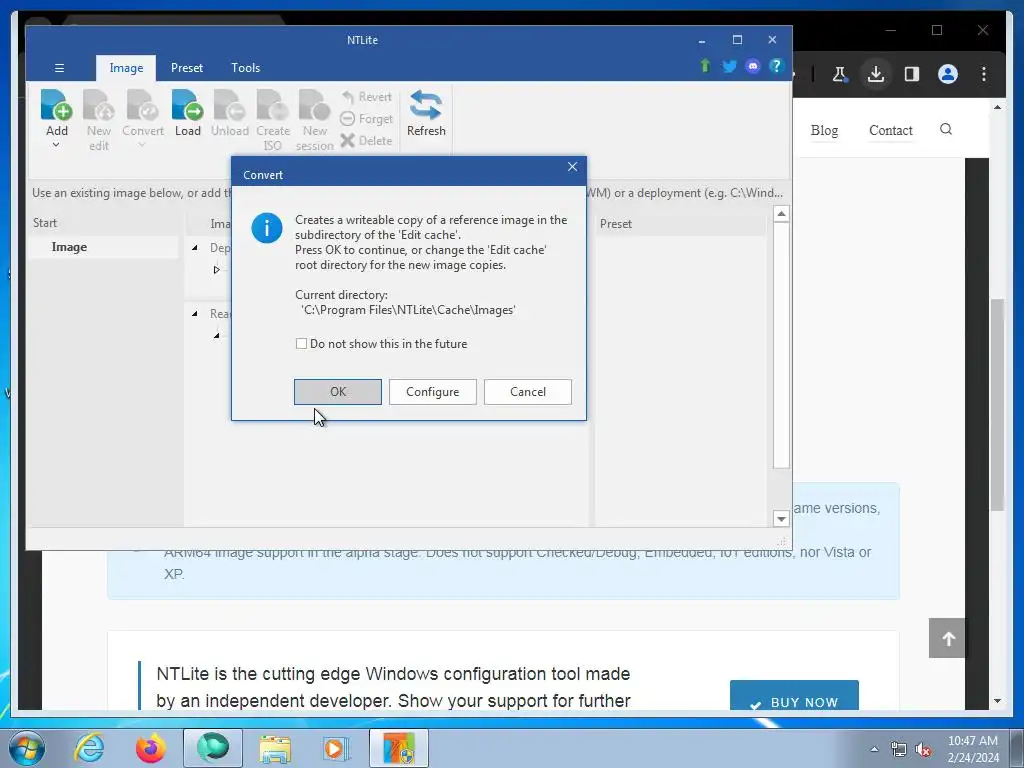
Task: Open the Tools ribbon tab
Action: (x=246, y=68)
